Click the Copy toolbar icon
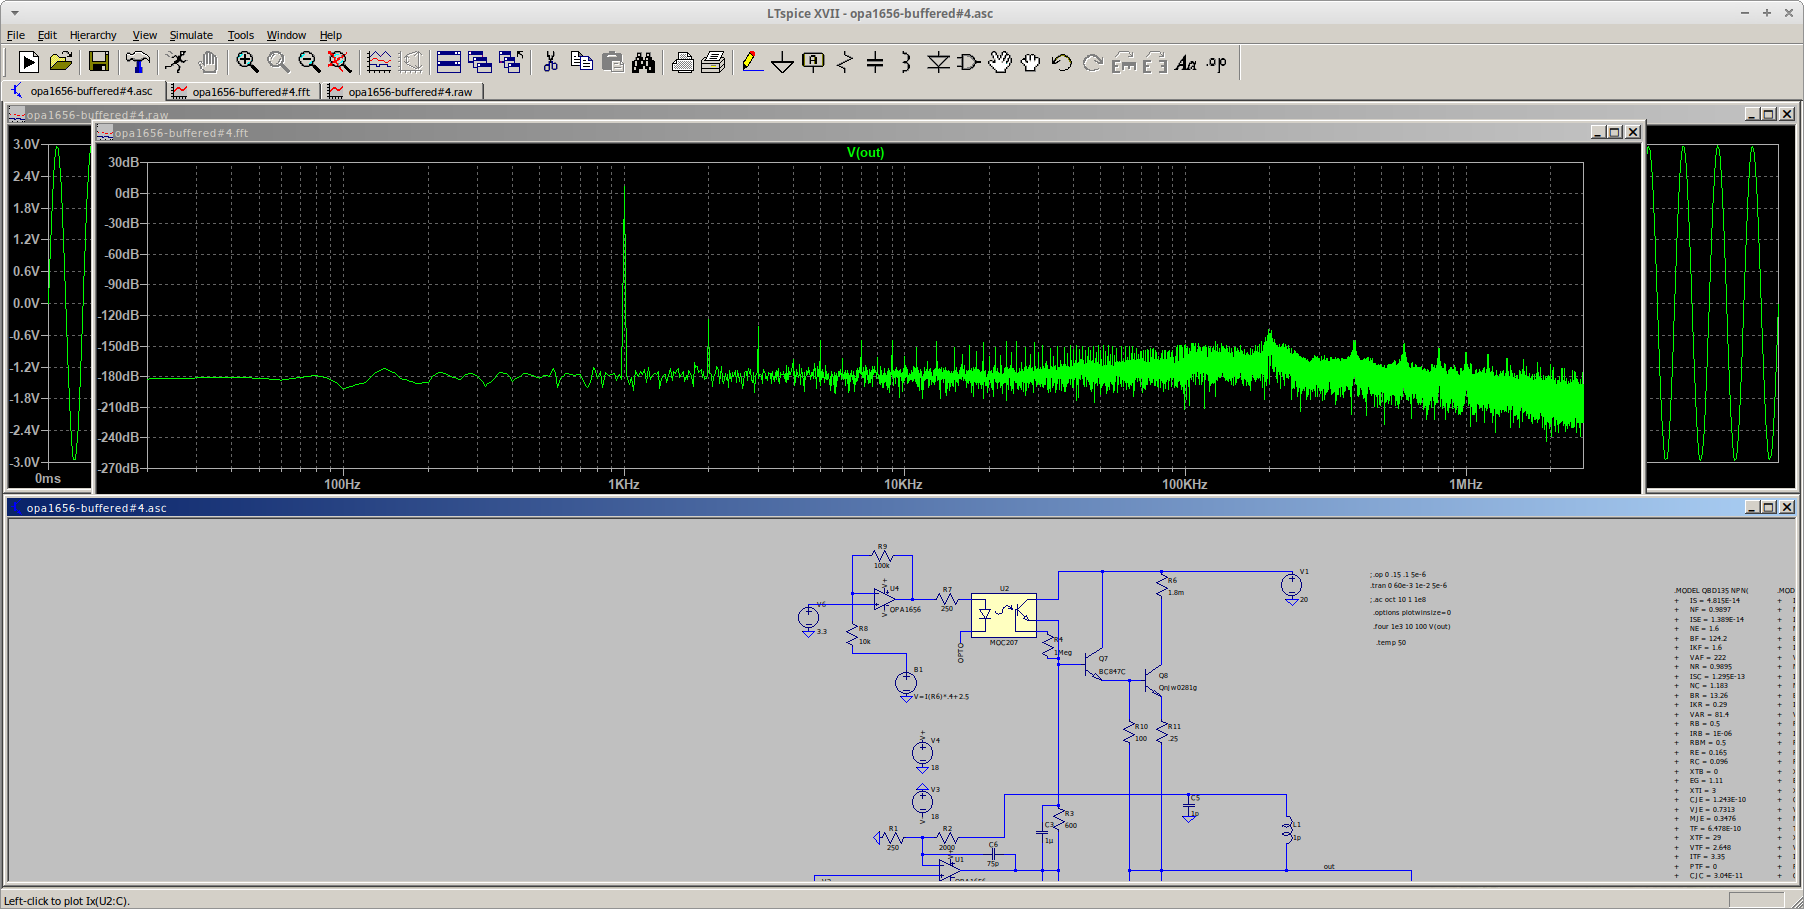Viewport: 1804px width, 909px height. (581, 62)
